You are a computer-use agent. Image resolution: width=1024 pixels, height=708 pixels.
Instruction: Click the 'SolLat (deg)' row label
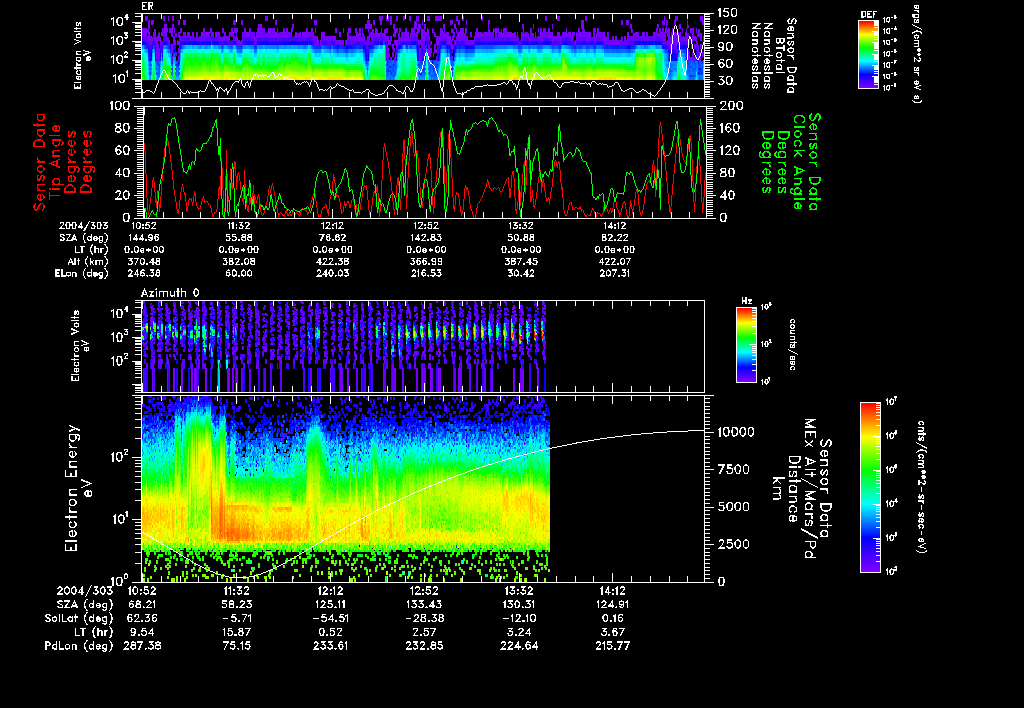click(78, 619)
